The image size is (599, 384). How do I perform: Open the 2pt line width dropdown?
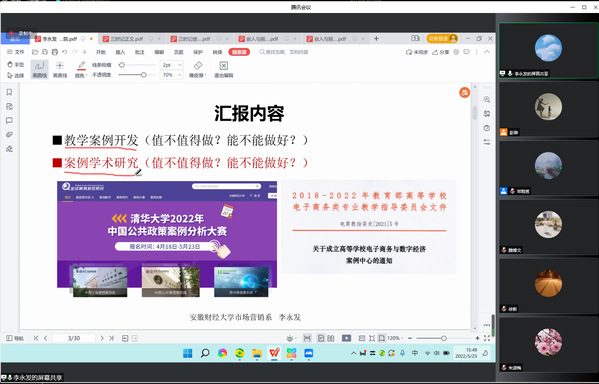[172, 65]
